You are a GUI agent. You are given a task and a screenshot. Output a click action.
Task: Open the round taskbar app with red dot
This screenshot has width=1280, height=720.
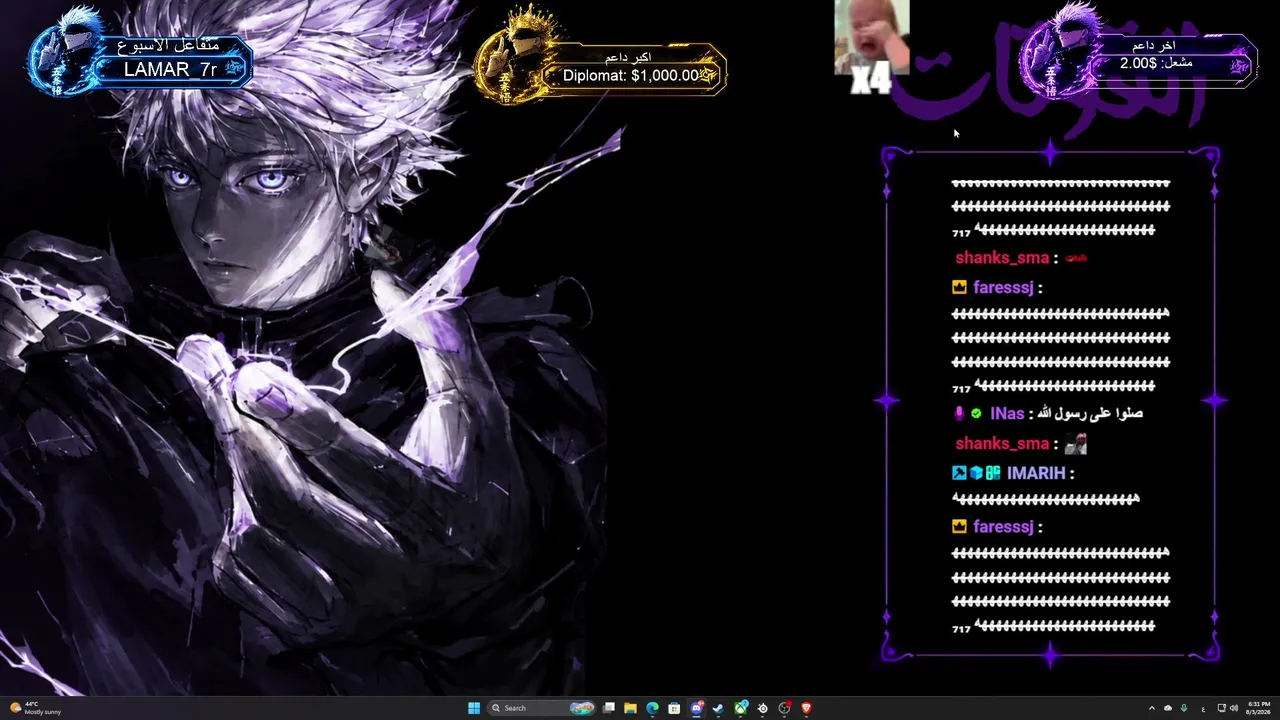point(785,708)
